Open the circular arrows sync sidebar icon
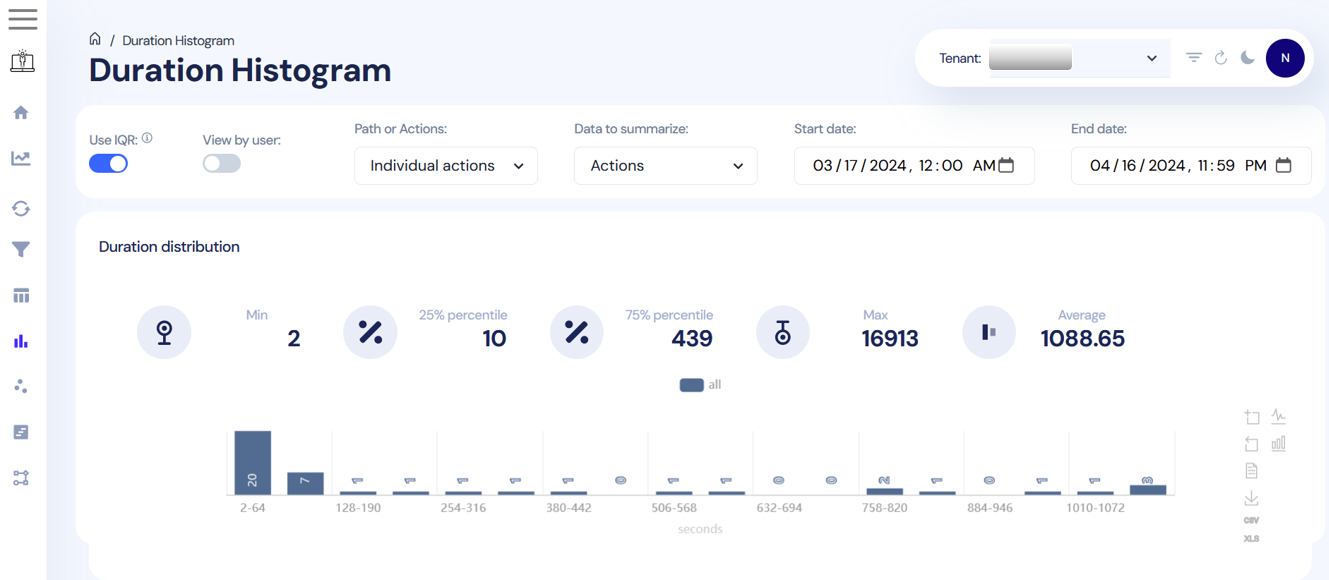Screen dimensions: 1329x580 (x=21, y=208)
